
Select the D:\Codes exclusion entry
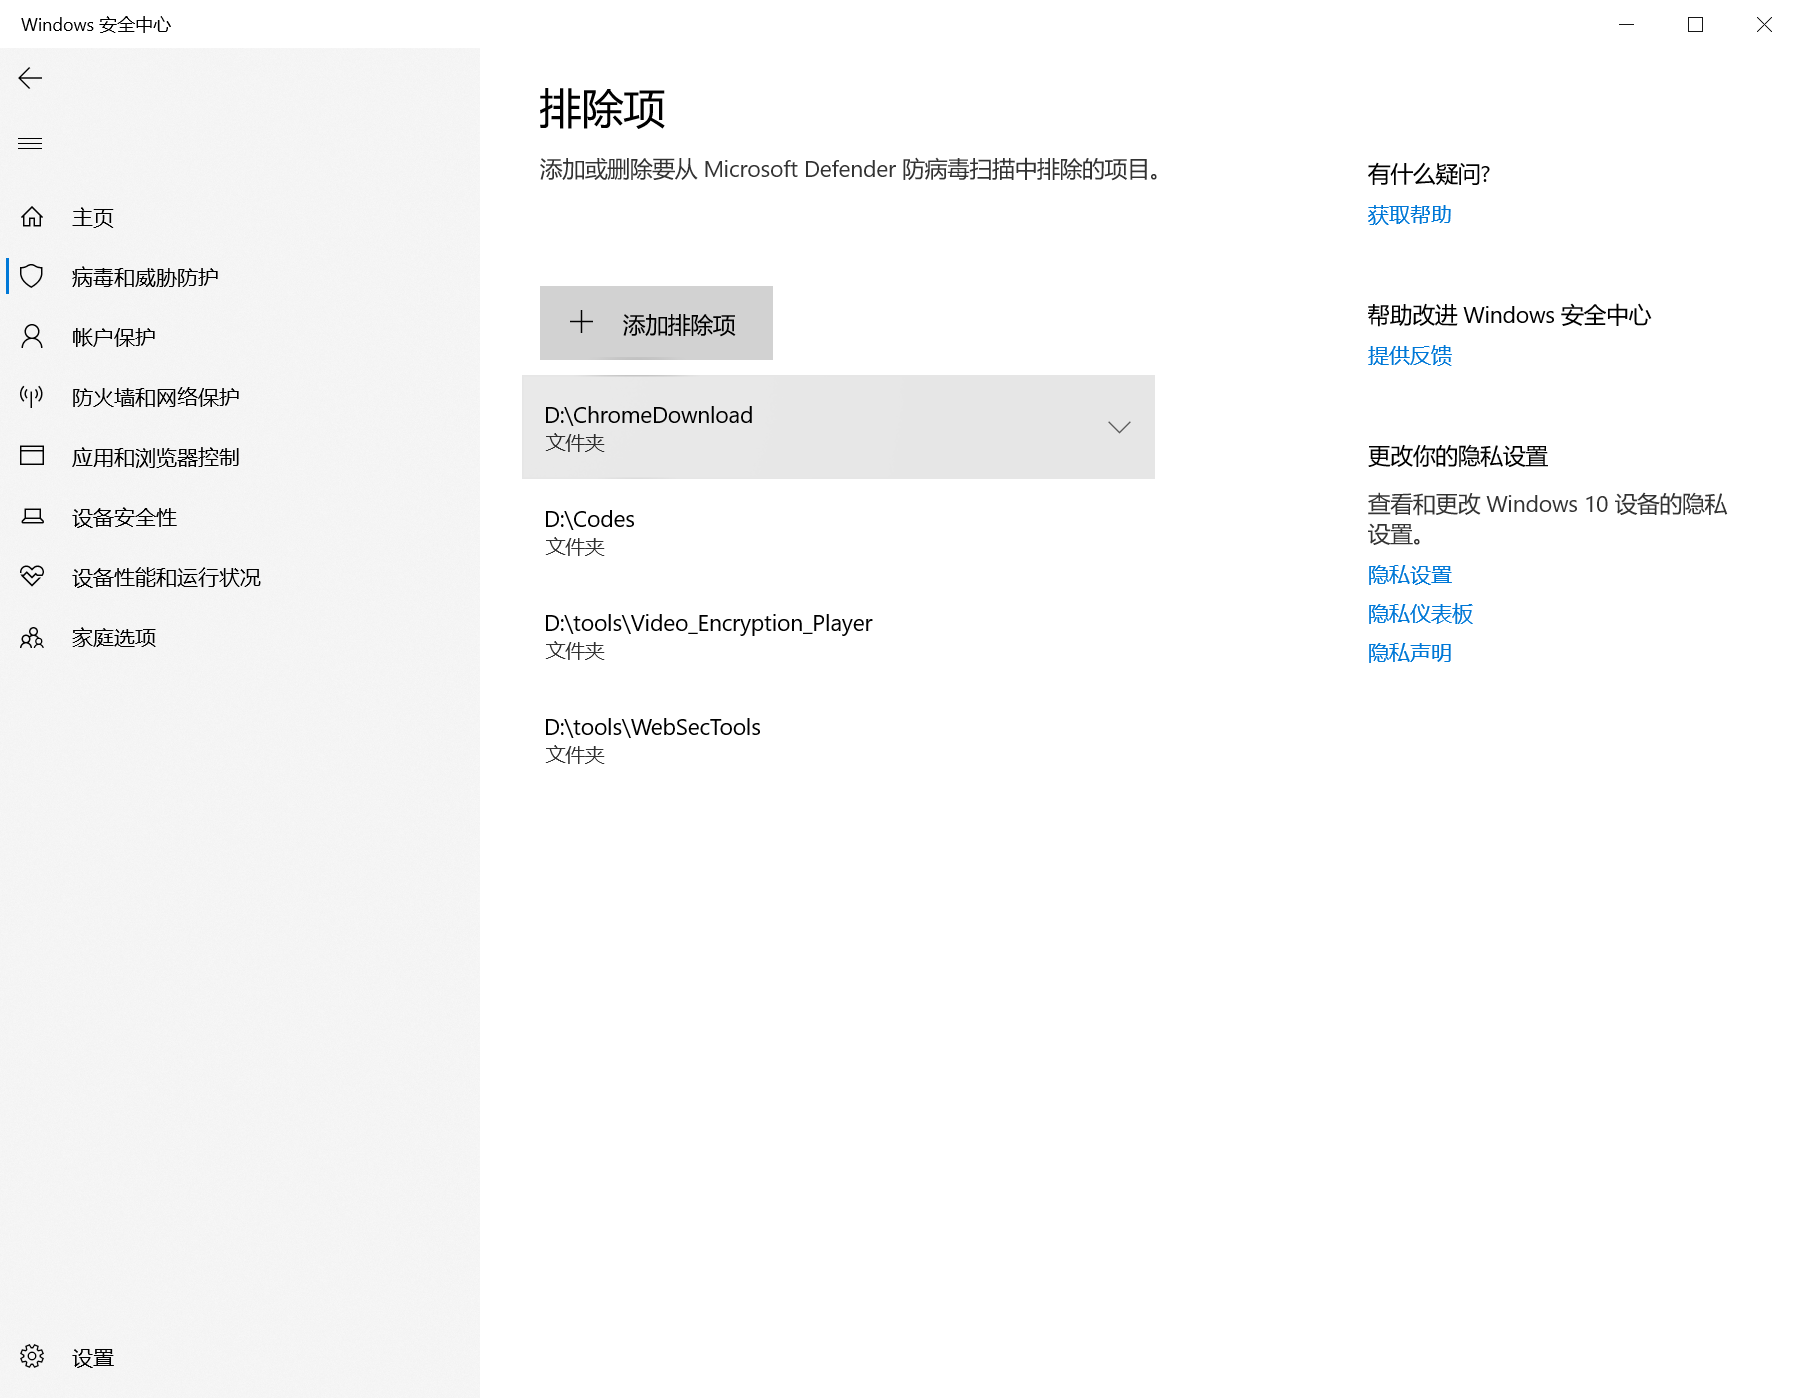point(838,531)
